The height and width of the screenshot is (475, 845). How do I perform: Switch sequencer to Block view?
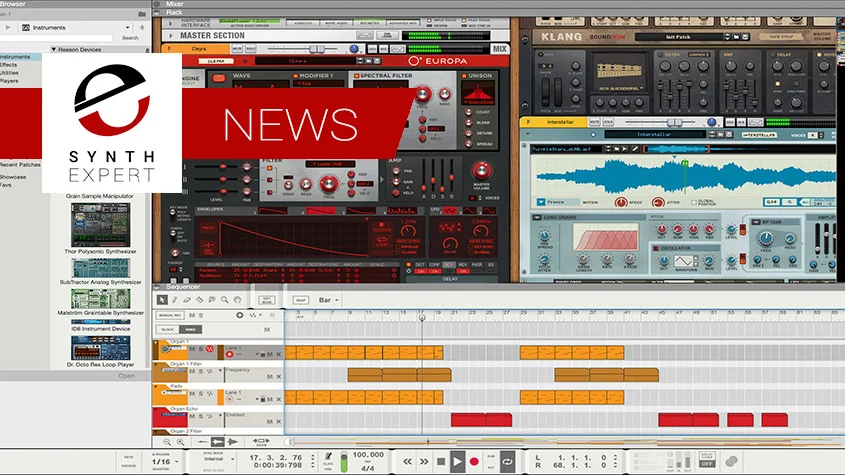tap(168, 329)
